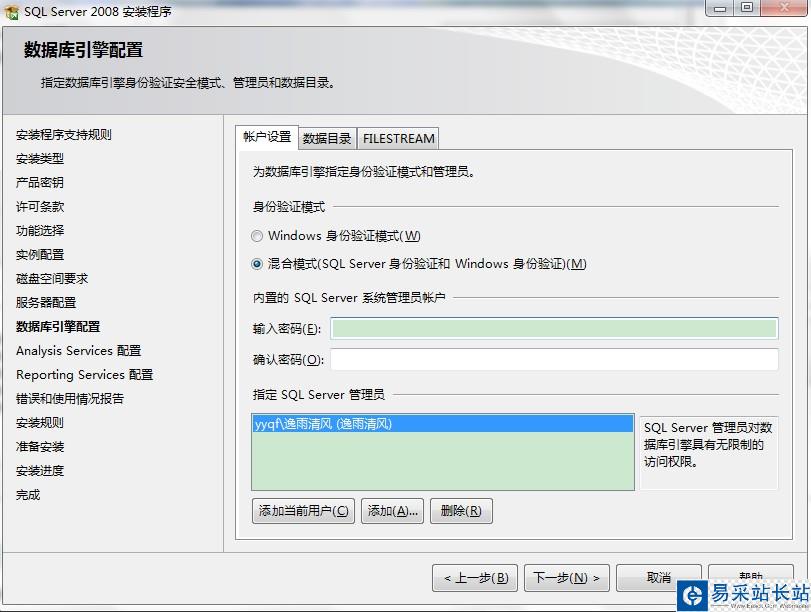This screenshot has height=612, width=811.
Task: Click the 删除(R) button
Action: [x=461, y=511]
